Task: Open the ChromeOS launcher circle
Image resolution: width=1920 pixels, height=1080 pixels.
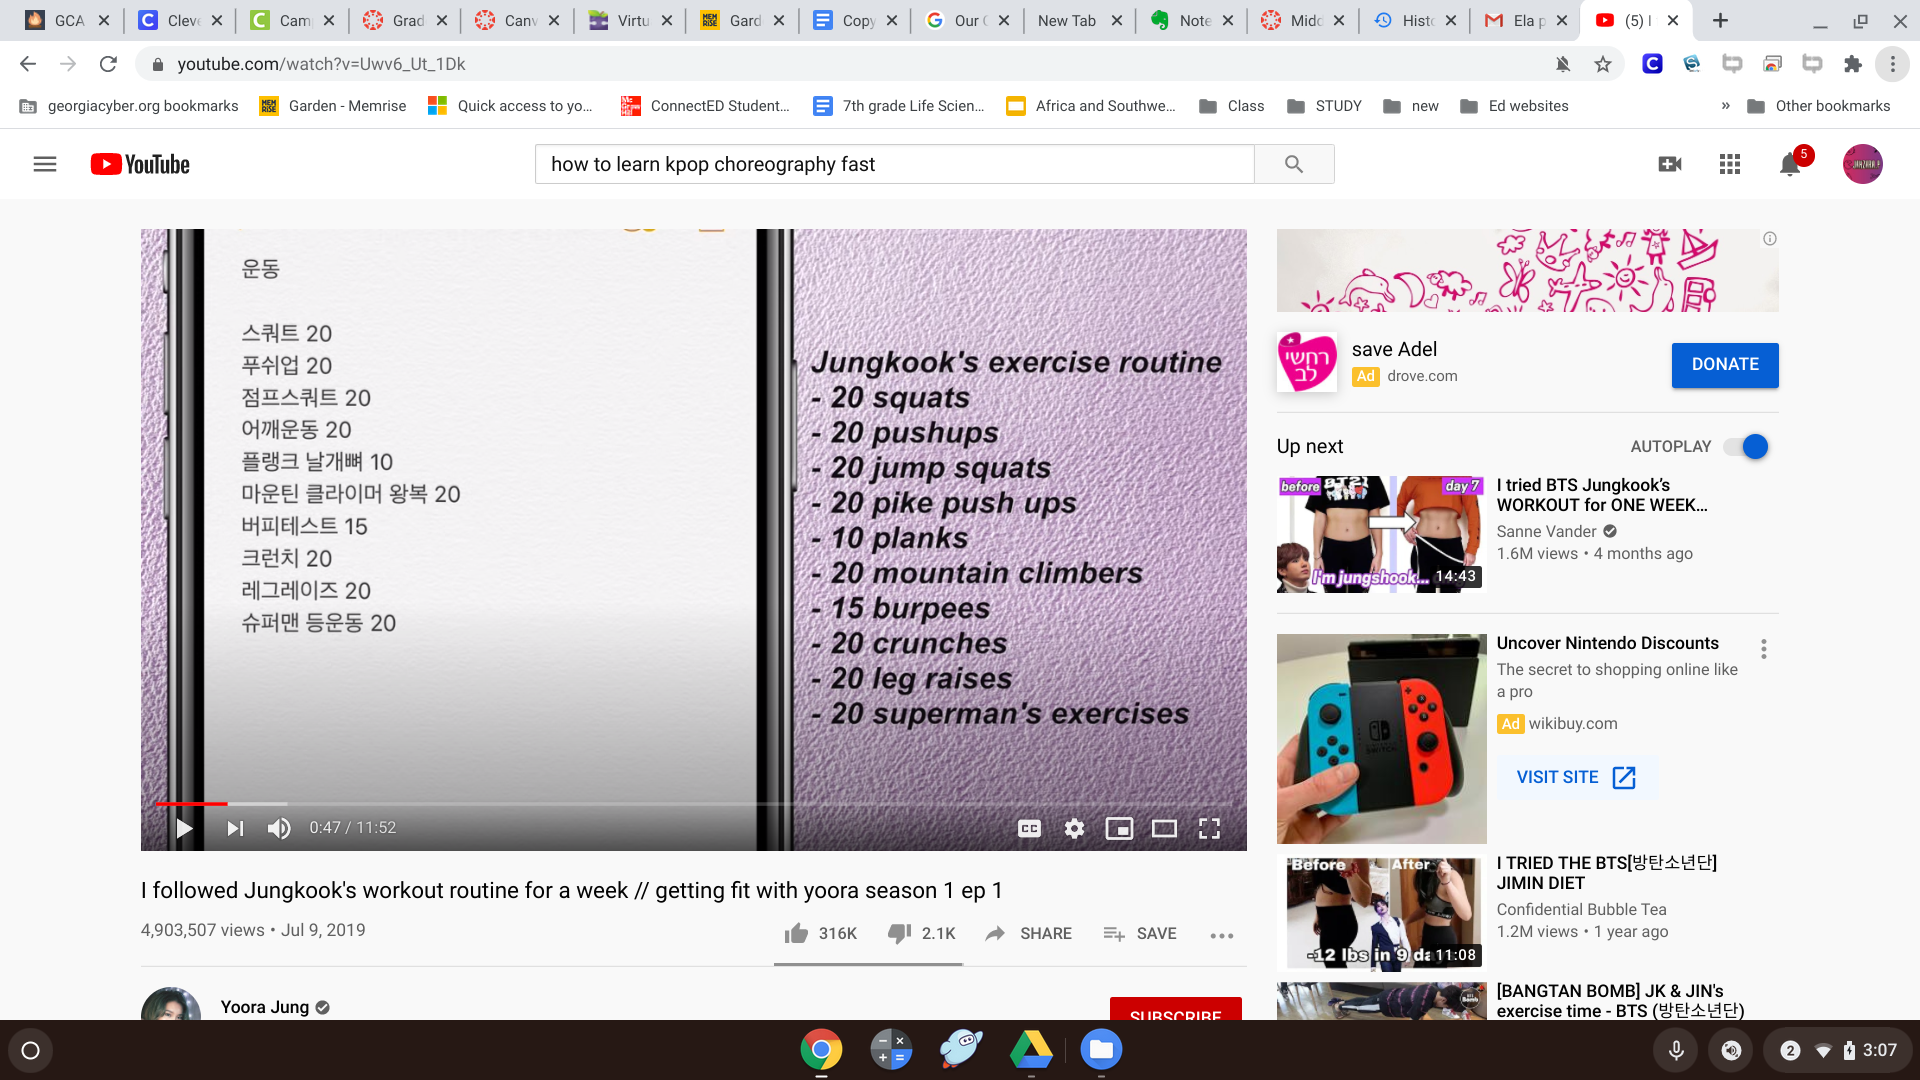Action: (30, 1050)
